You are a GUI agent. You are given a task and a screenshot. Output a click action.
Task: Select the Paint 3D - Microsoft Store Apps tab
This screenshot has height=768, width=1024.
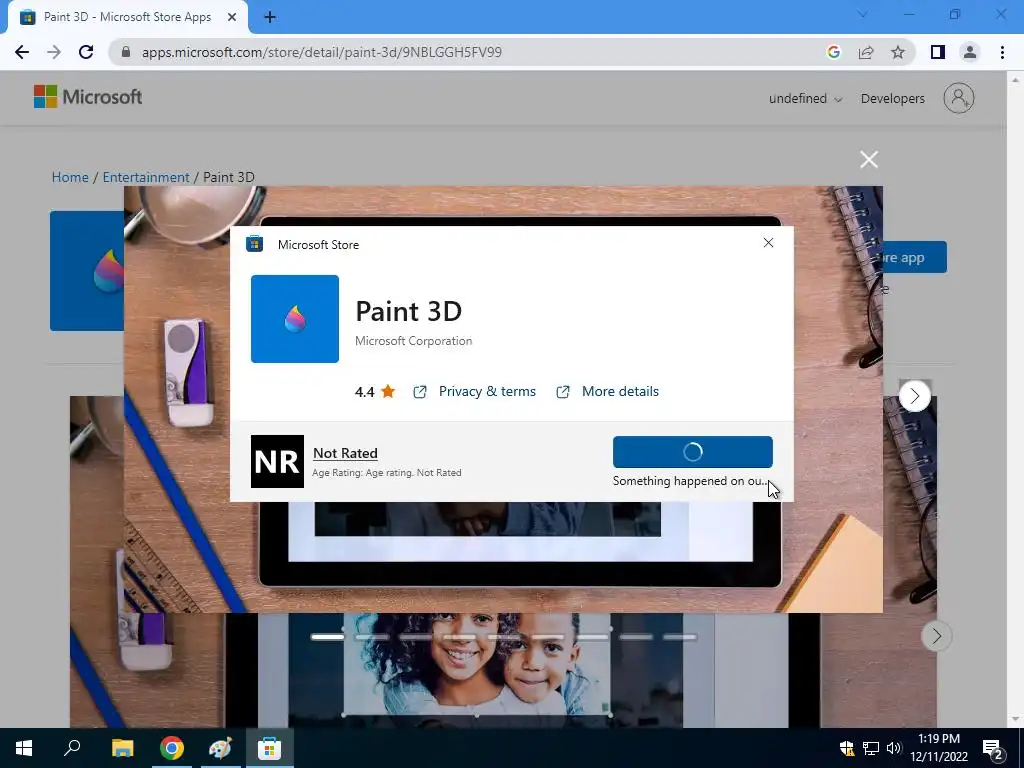127,18
